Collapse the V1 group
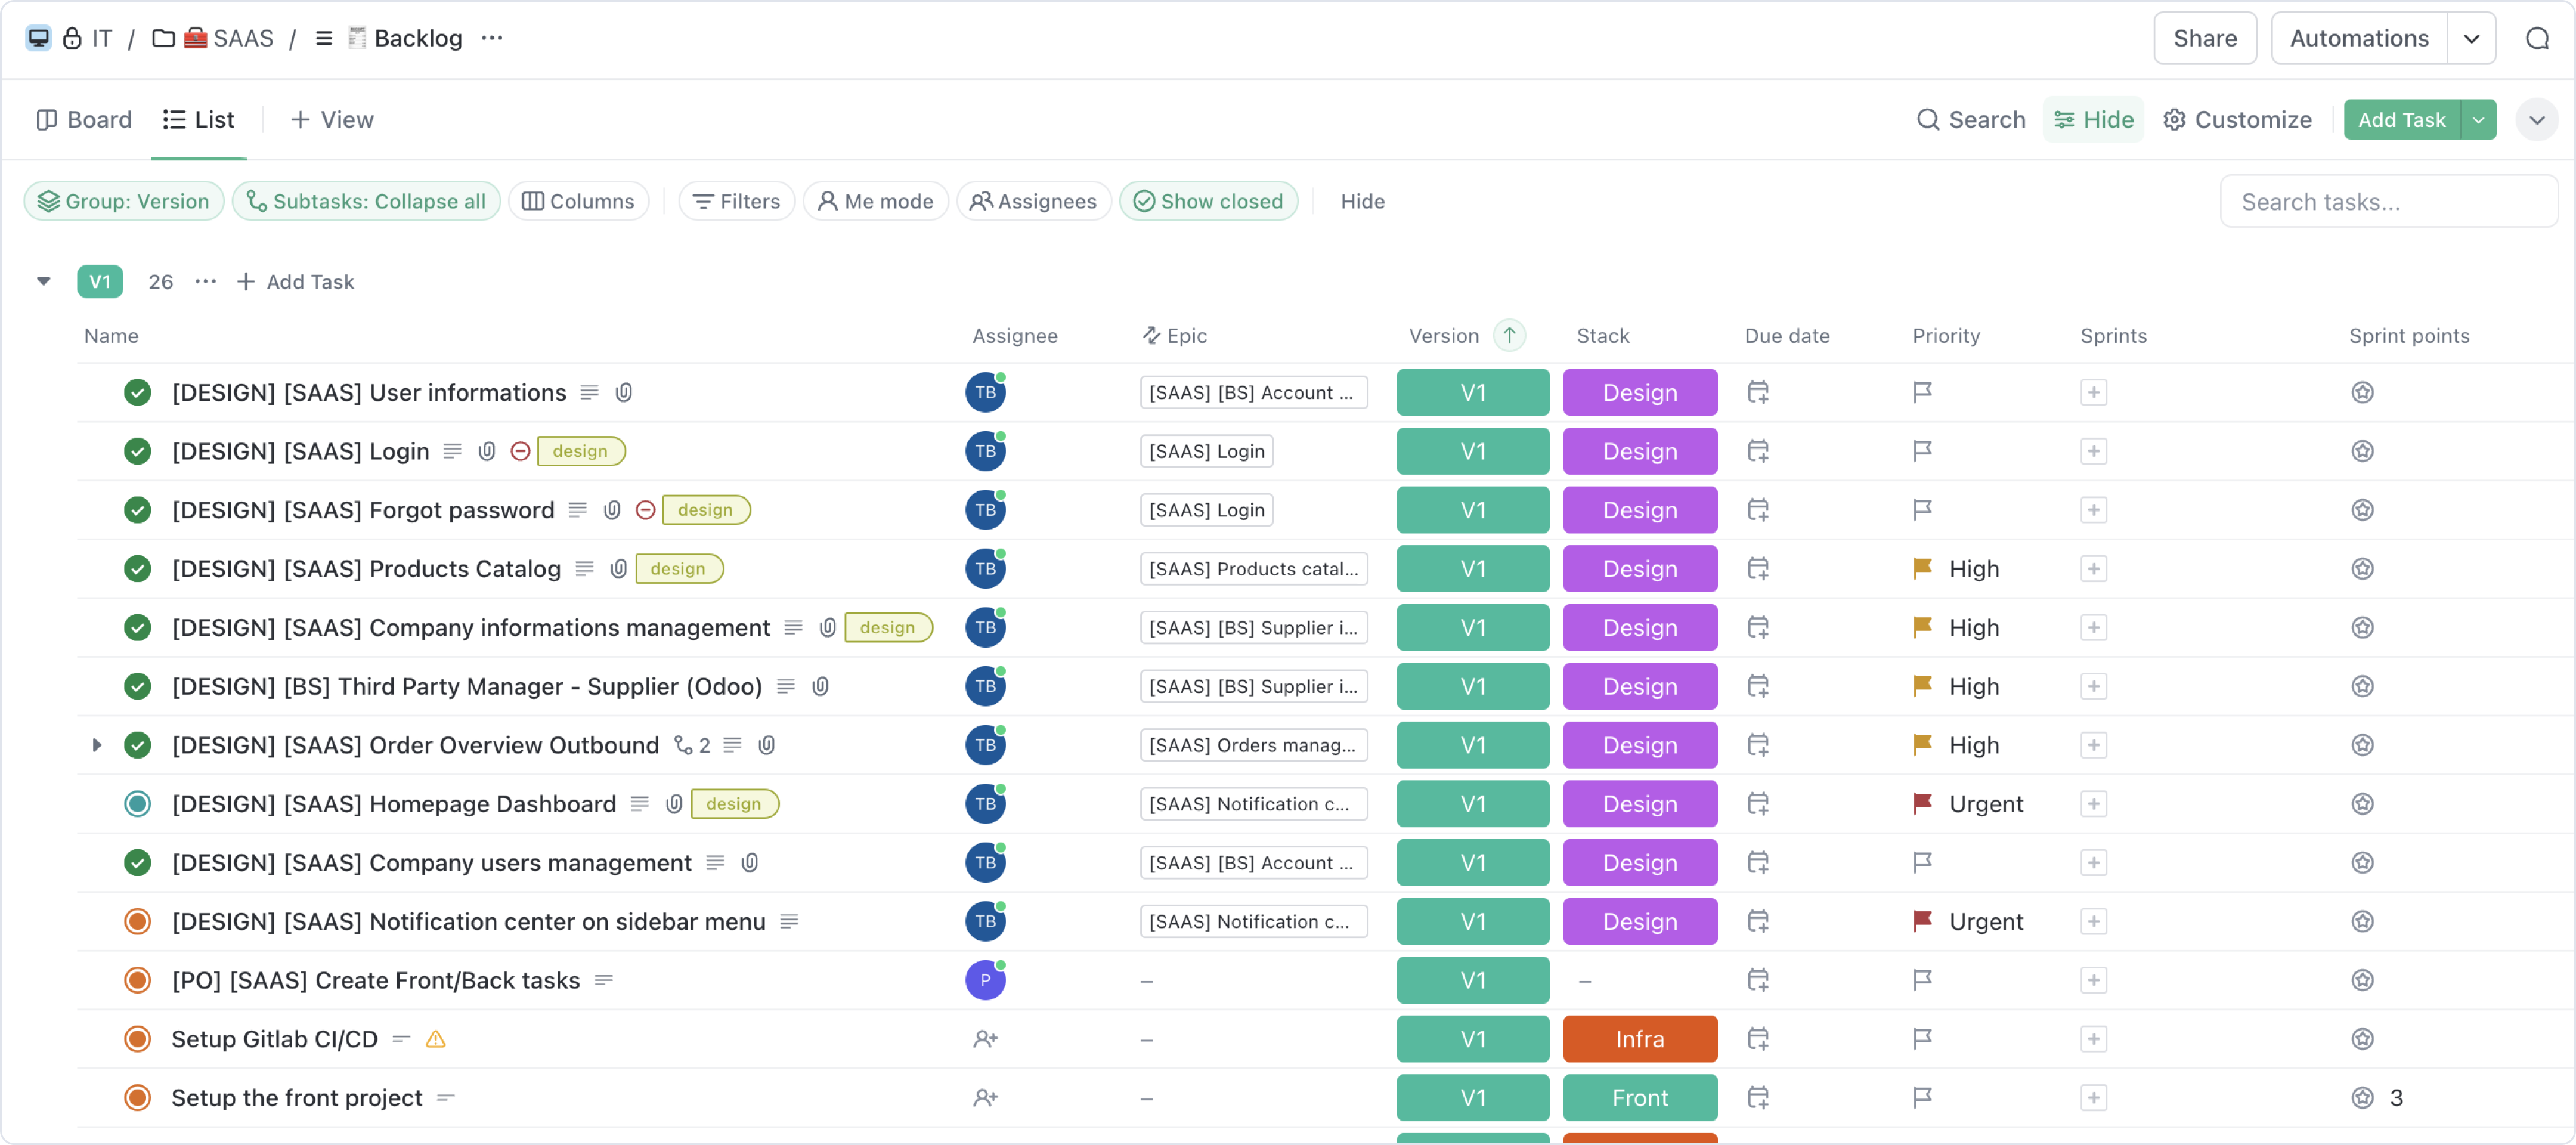 click(x=43, y=282)
